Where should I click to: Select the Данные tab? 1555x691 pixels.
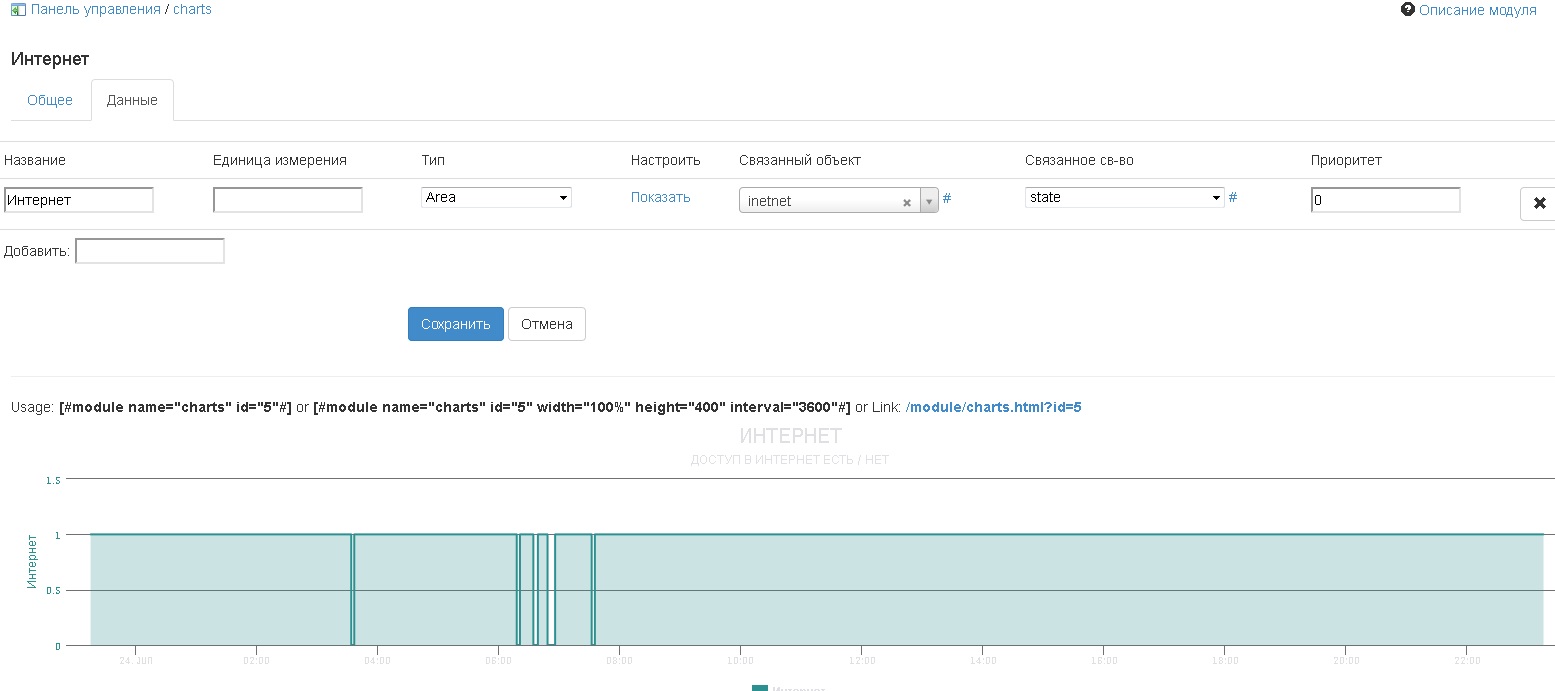click(x=132, y=100)
